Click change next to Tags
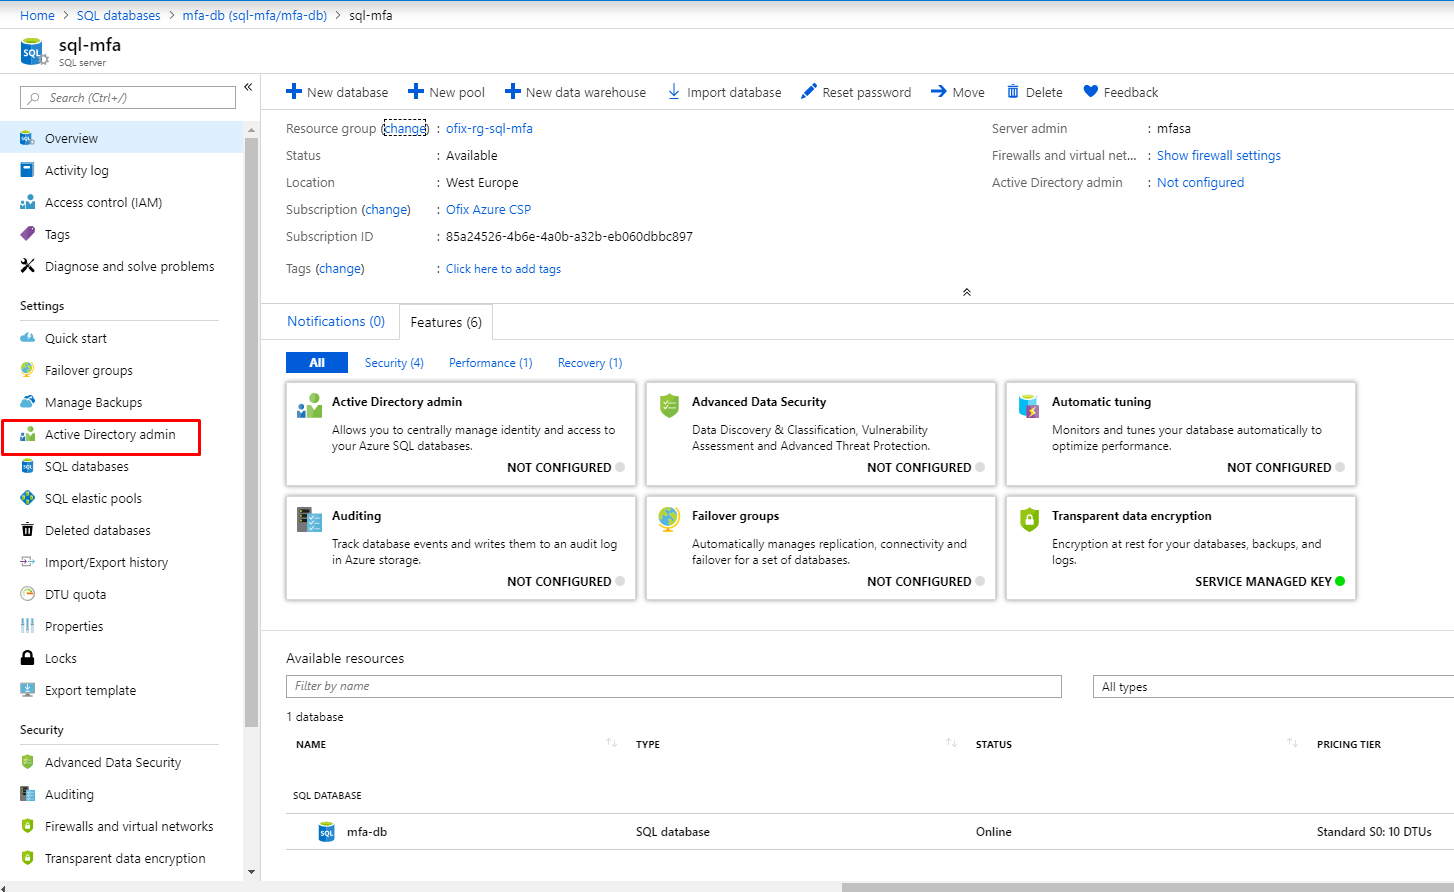Screen dimensions: 1454x892 (x=340, y=268)
